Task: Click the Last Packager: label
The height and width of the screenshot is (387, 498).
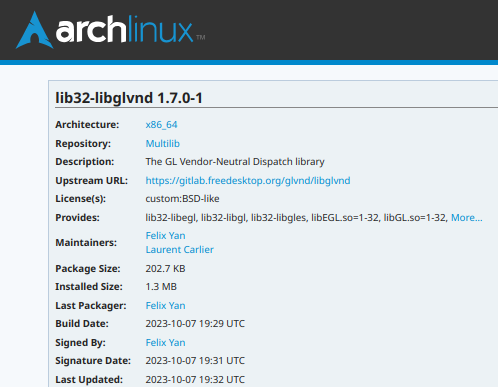Action: click(x=91, y=305)
